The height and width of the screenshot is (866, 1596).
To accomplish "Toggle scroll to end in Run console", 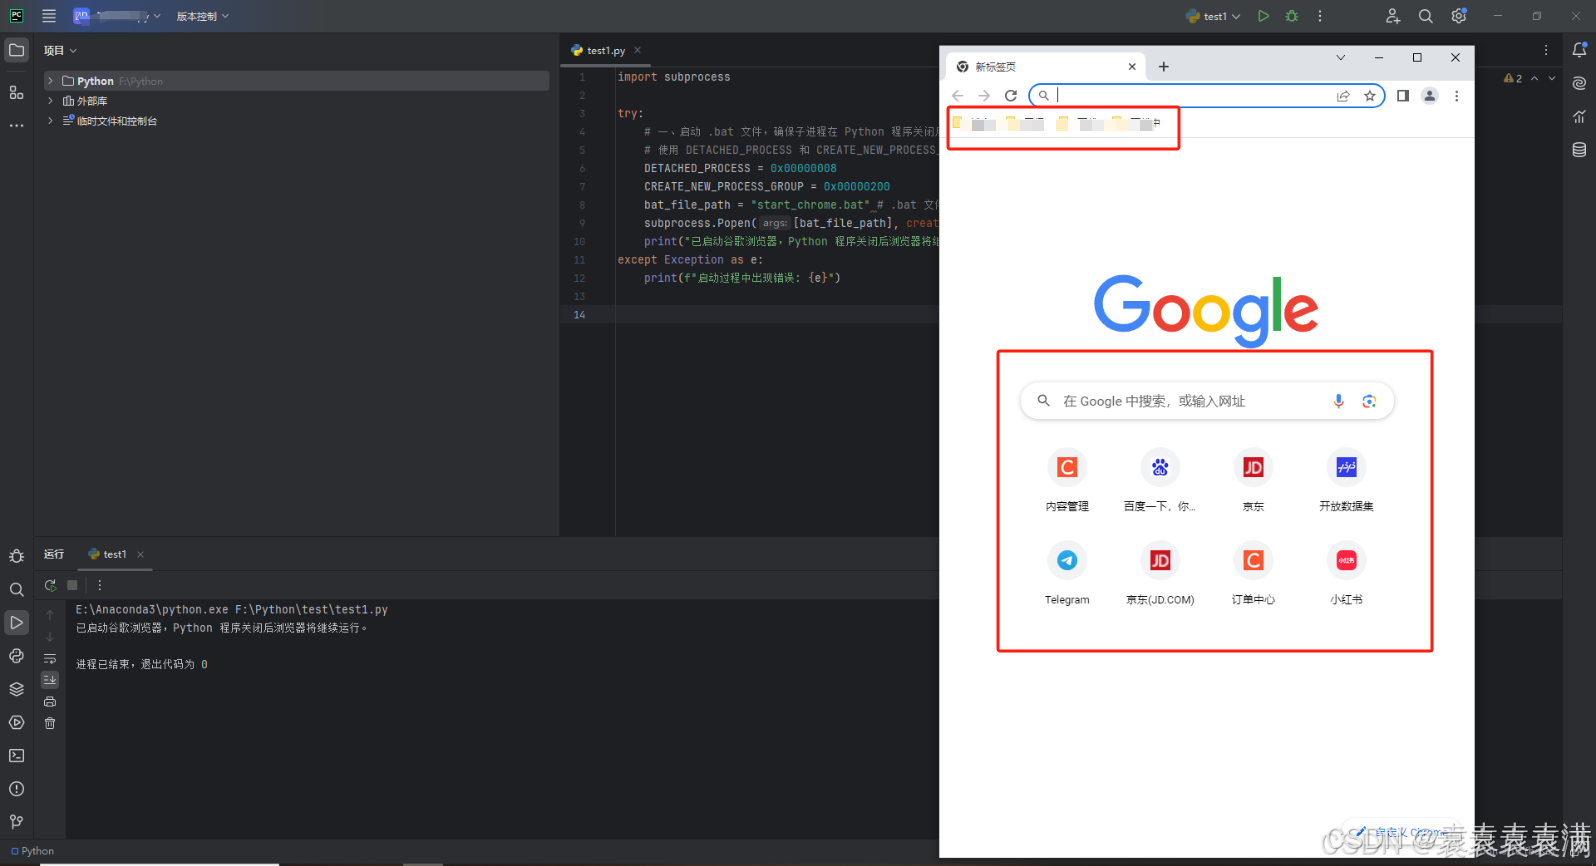I will coord(50,680).
